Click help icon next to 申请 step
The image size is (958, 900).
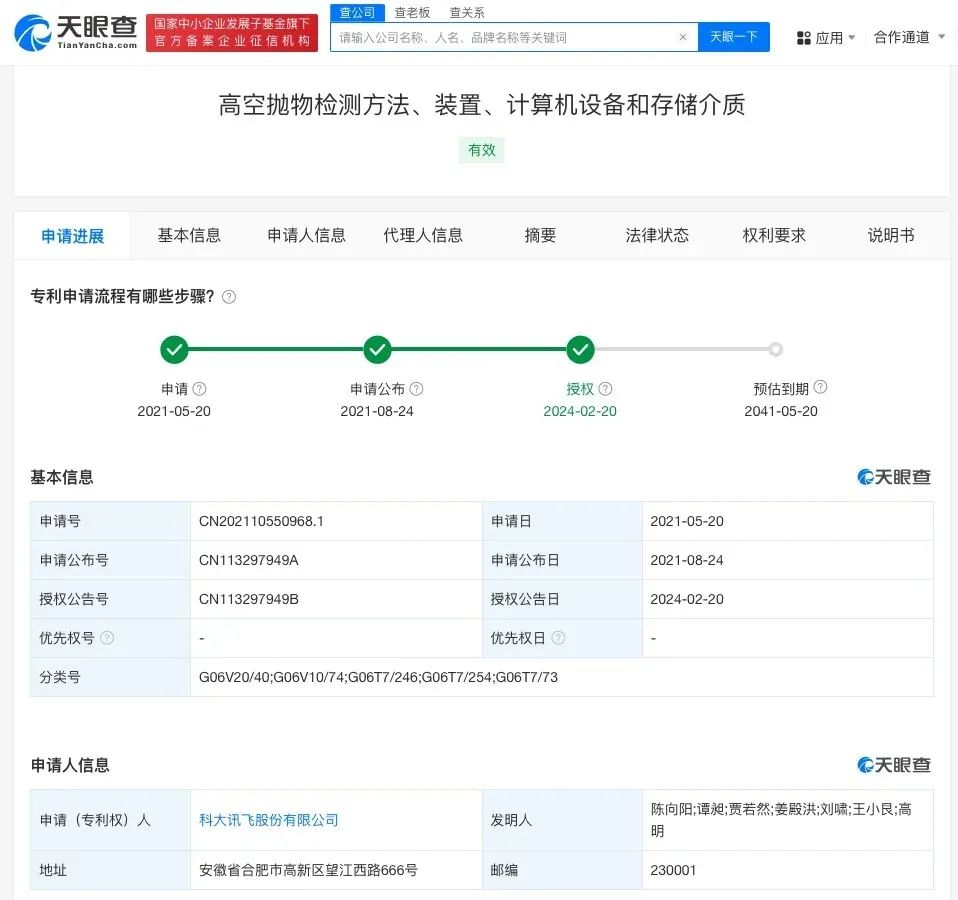coord(200,389)
